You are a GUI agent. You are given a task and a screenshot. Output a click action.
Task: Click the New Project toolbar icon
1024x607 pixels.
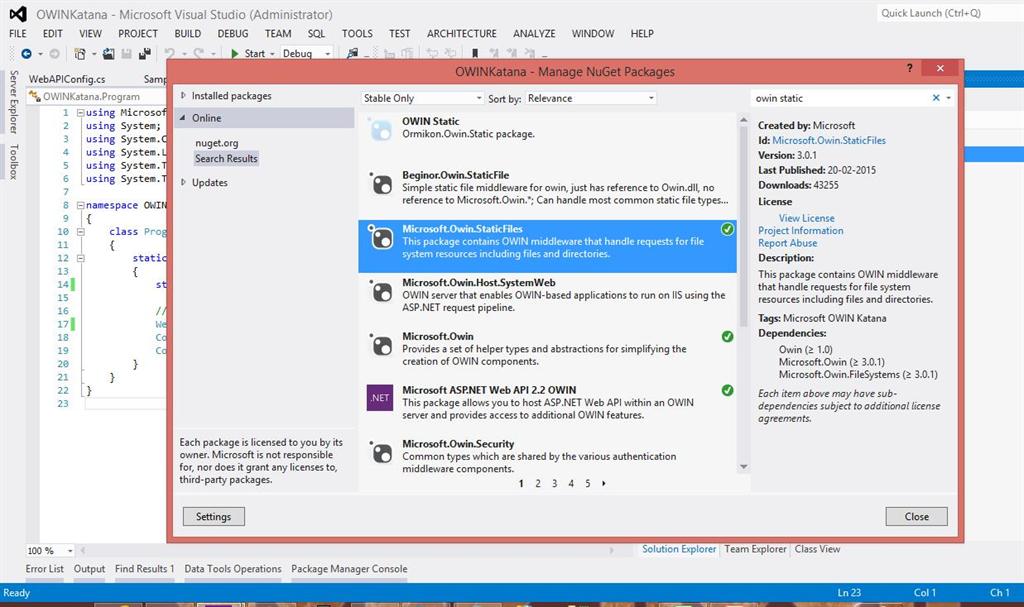(x=80, y=54)
